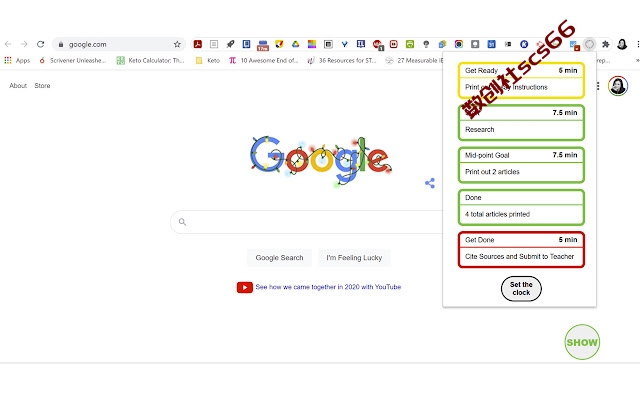Click the Google holiday lights doodle

(x=321, y=161)
